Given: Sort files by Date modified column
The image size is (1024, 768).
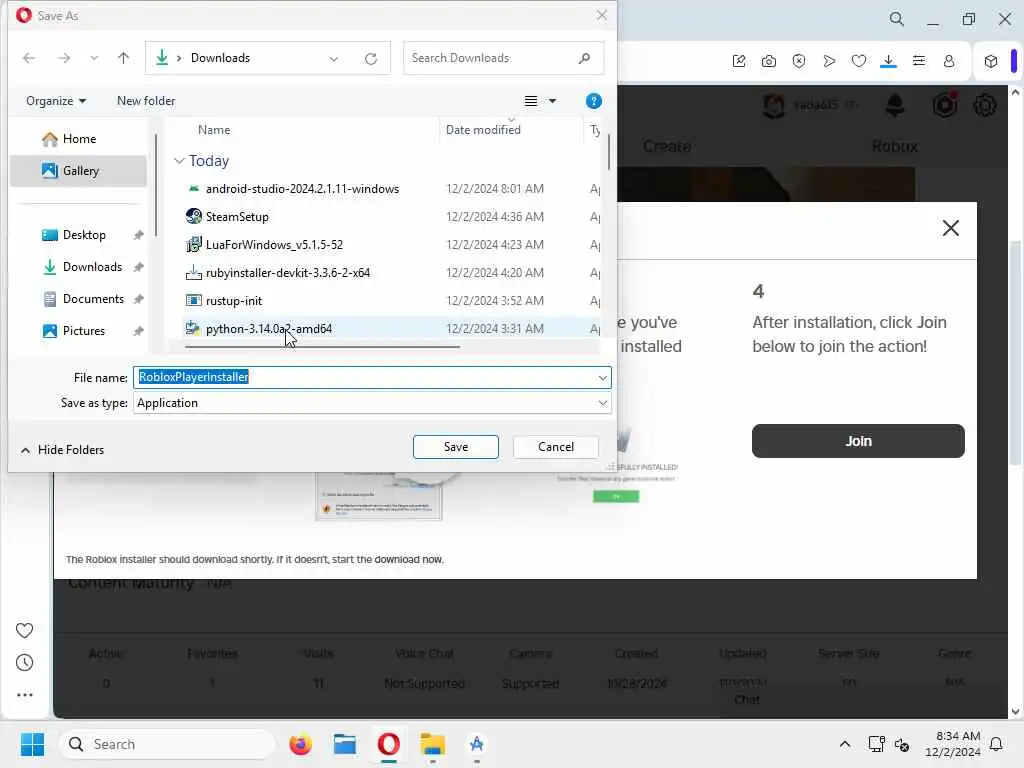Looking at the screenshot, I should [483, 130].
